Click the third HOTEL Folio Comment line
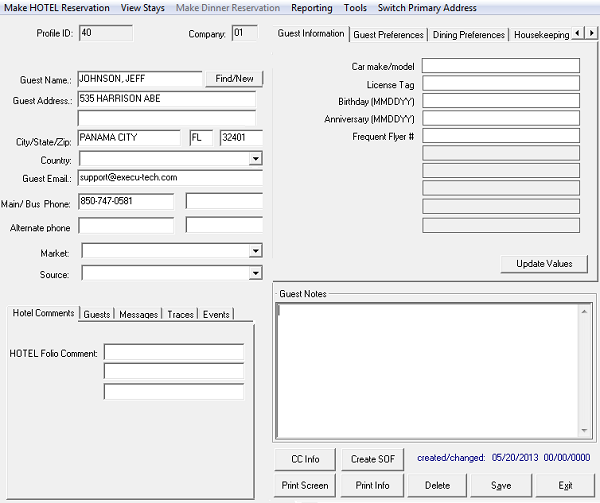 (174, 392)
